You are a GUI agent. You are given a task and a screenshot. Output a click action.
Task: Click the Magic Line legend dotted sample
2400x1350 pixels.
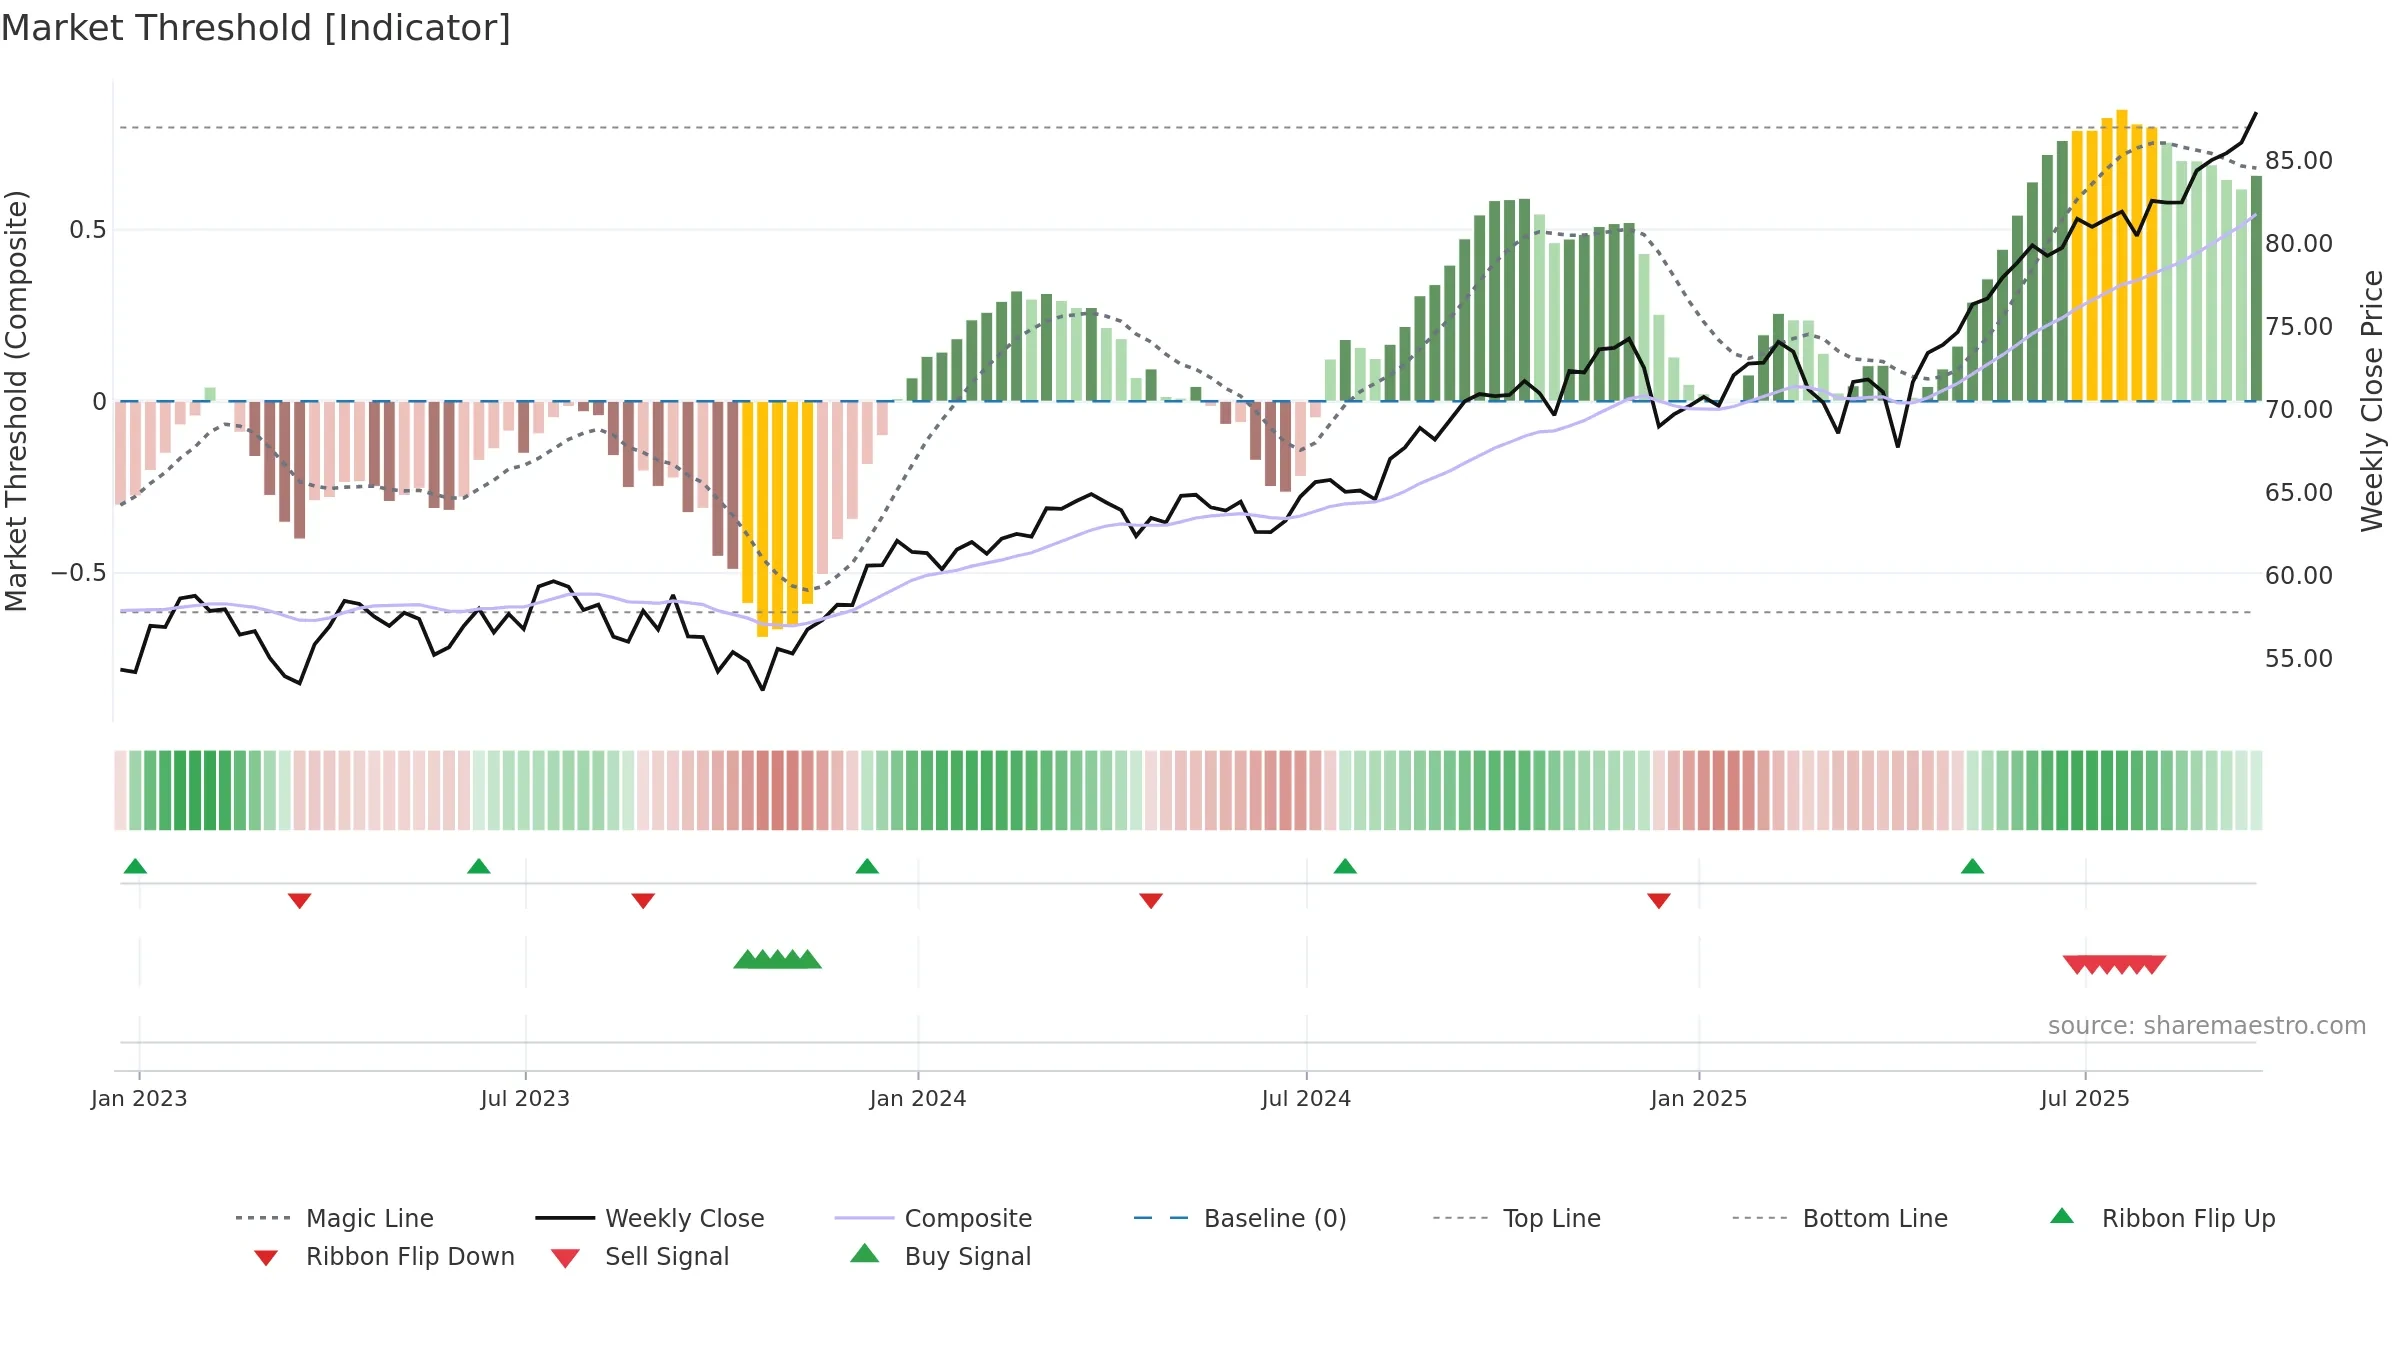[263, 1218]
